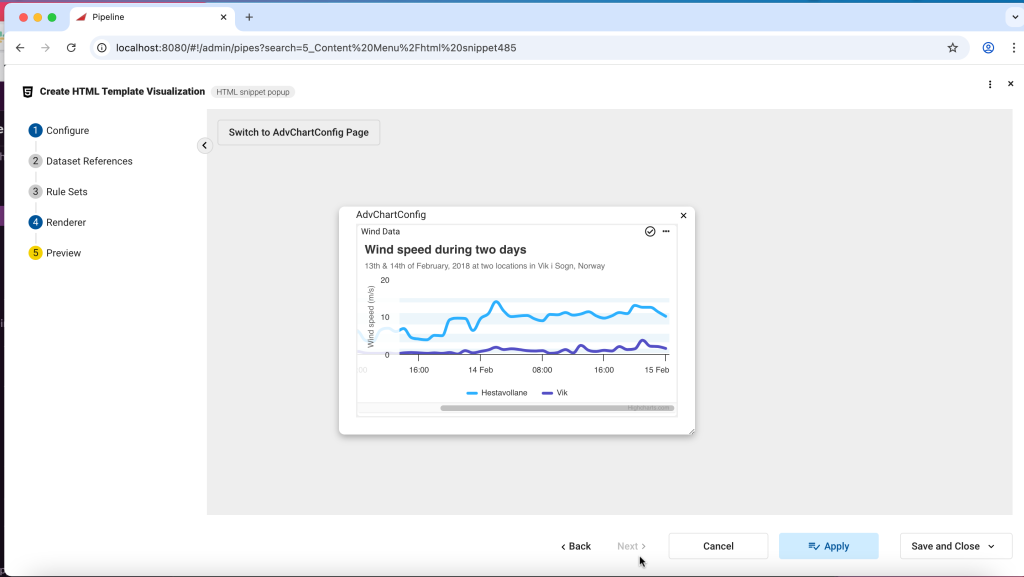Screen dimensions: 1024x577
Task: Click Switch to AdvChartConfig Page button
Action: point(298,132)
